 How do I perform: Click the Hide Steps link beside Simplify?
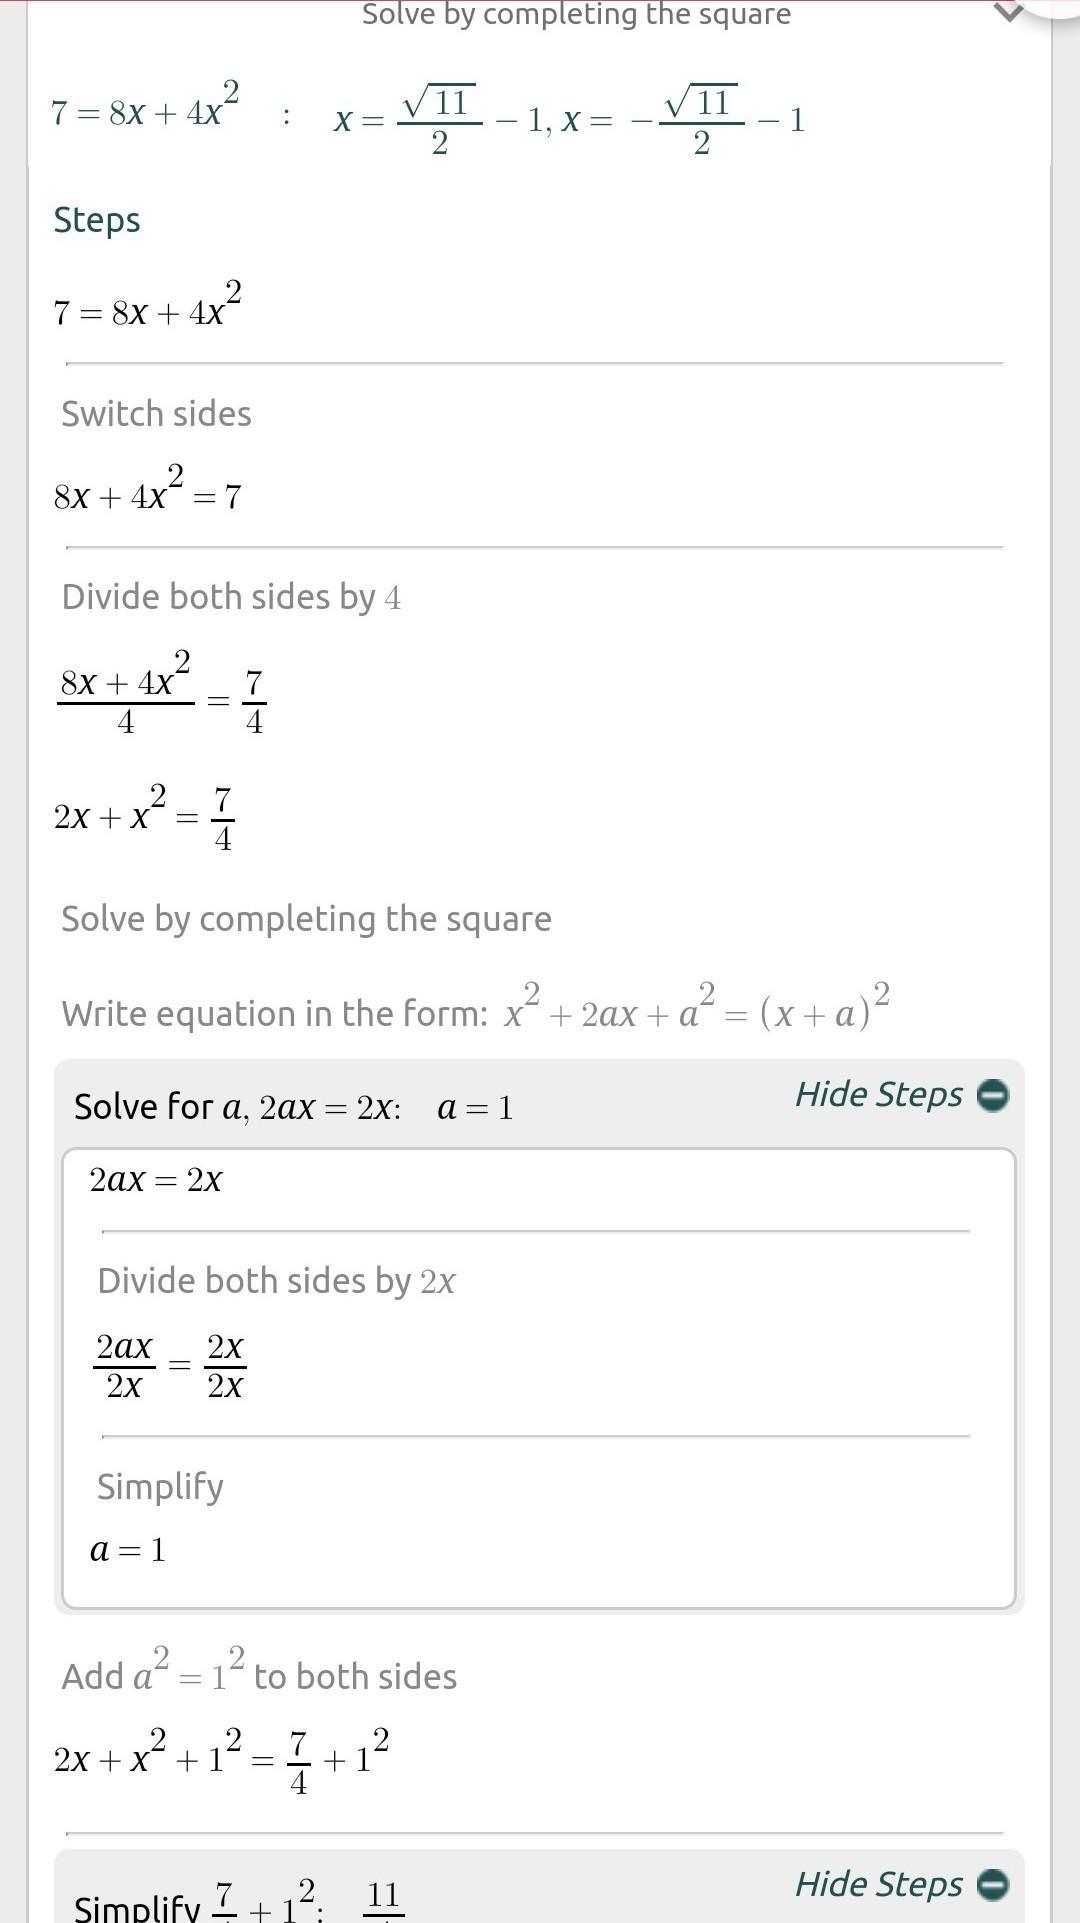coord(878,1884)
